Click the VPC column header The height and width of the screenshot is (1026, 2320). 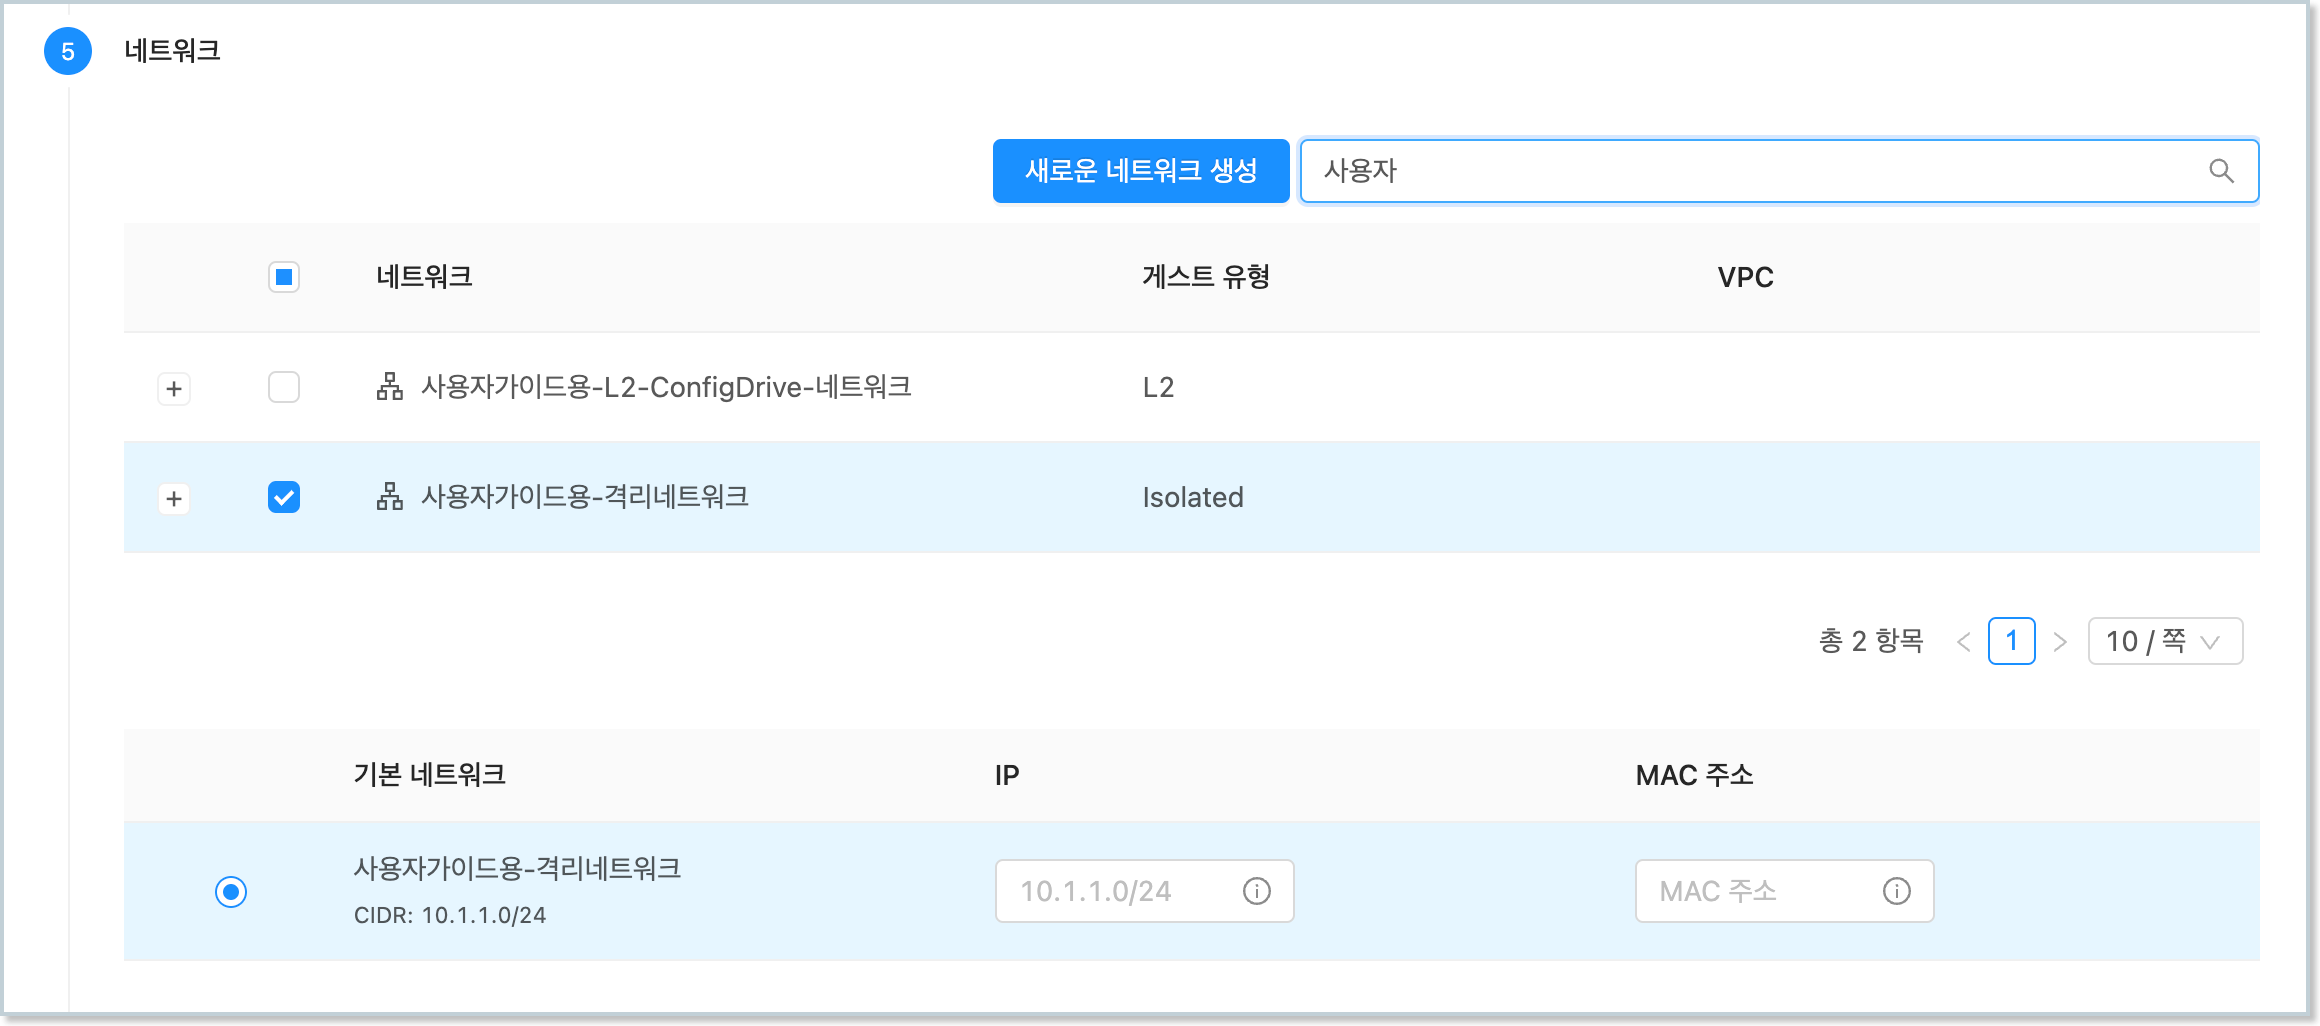pyautogui.click(x=1746, y=277)
